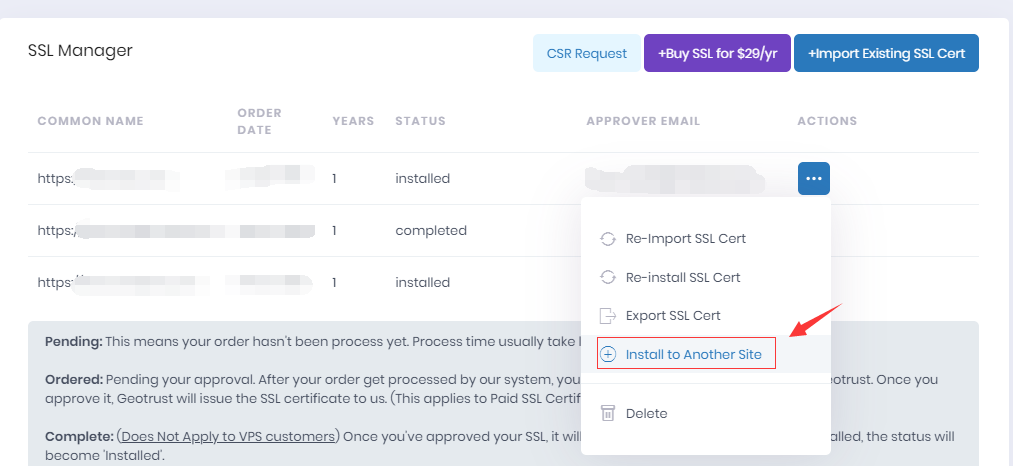Click the Status column header

click(x=421, y=121)
